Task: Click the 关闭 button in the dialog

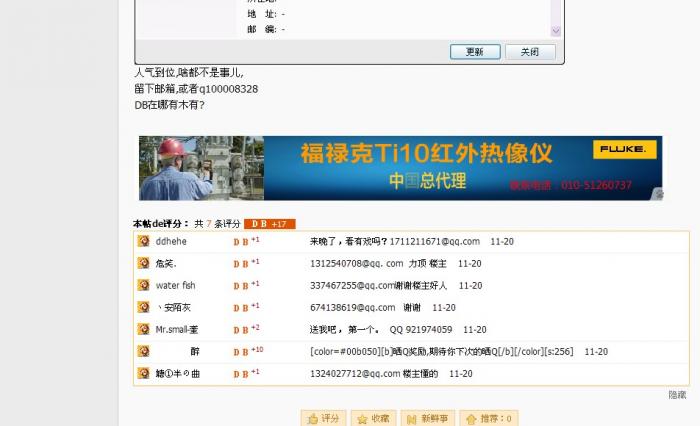Action: (x=530, y=52)
